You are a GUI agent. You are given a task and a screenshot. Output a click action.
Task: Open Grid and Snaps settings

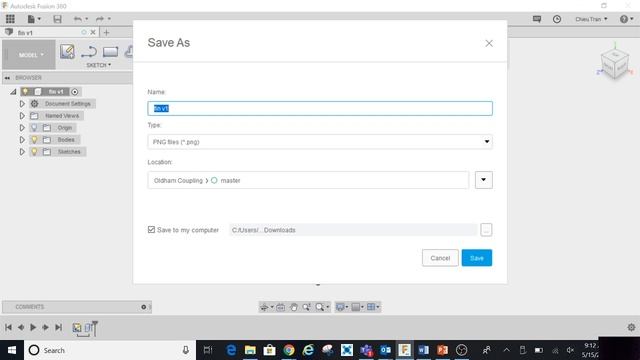click(356, 307)
